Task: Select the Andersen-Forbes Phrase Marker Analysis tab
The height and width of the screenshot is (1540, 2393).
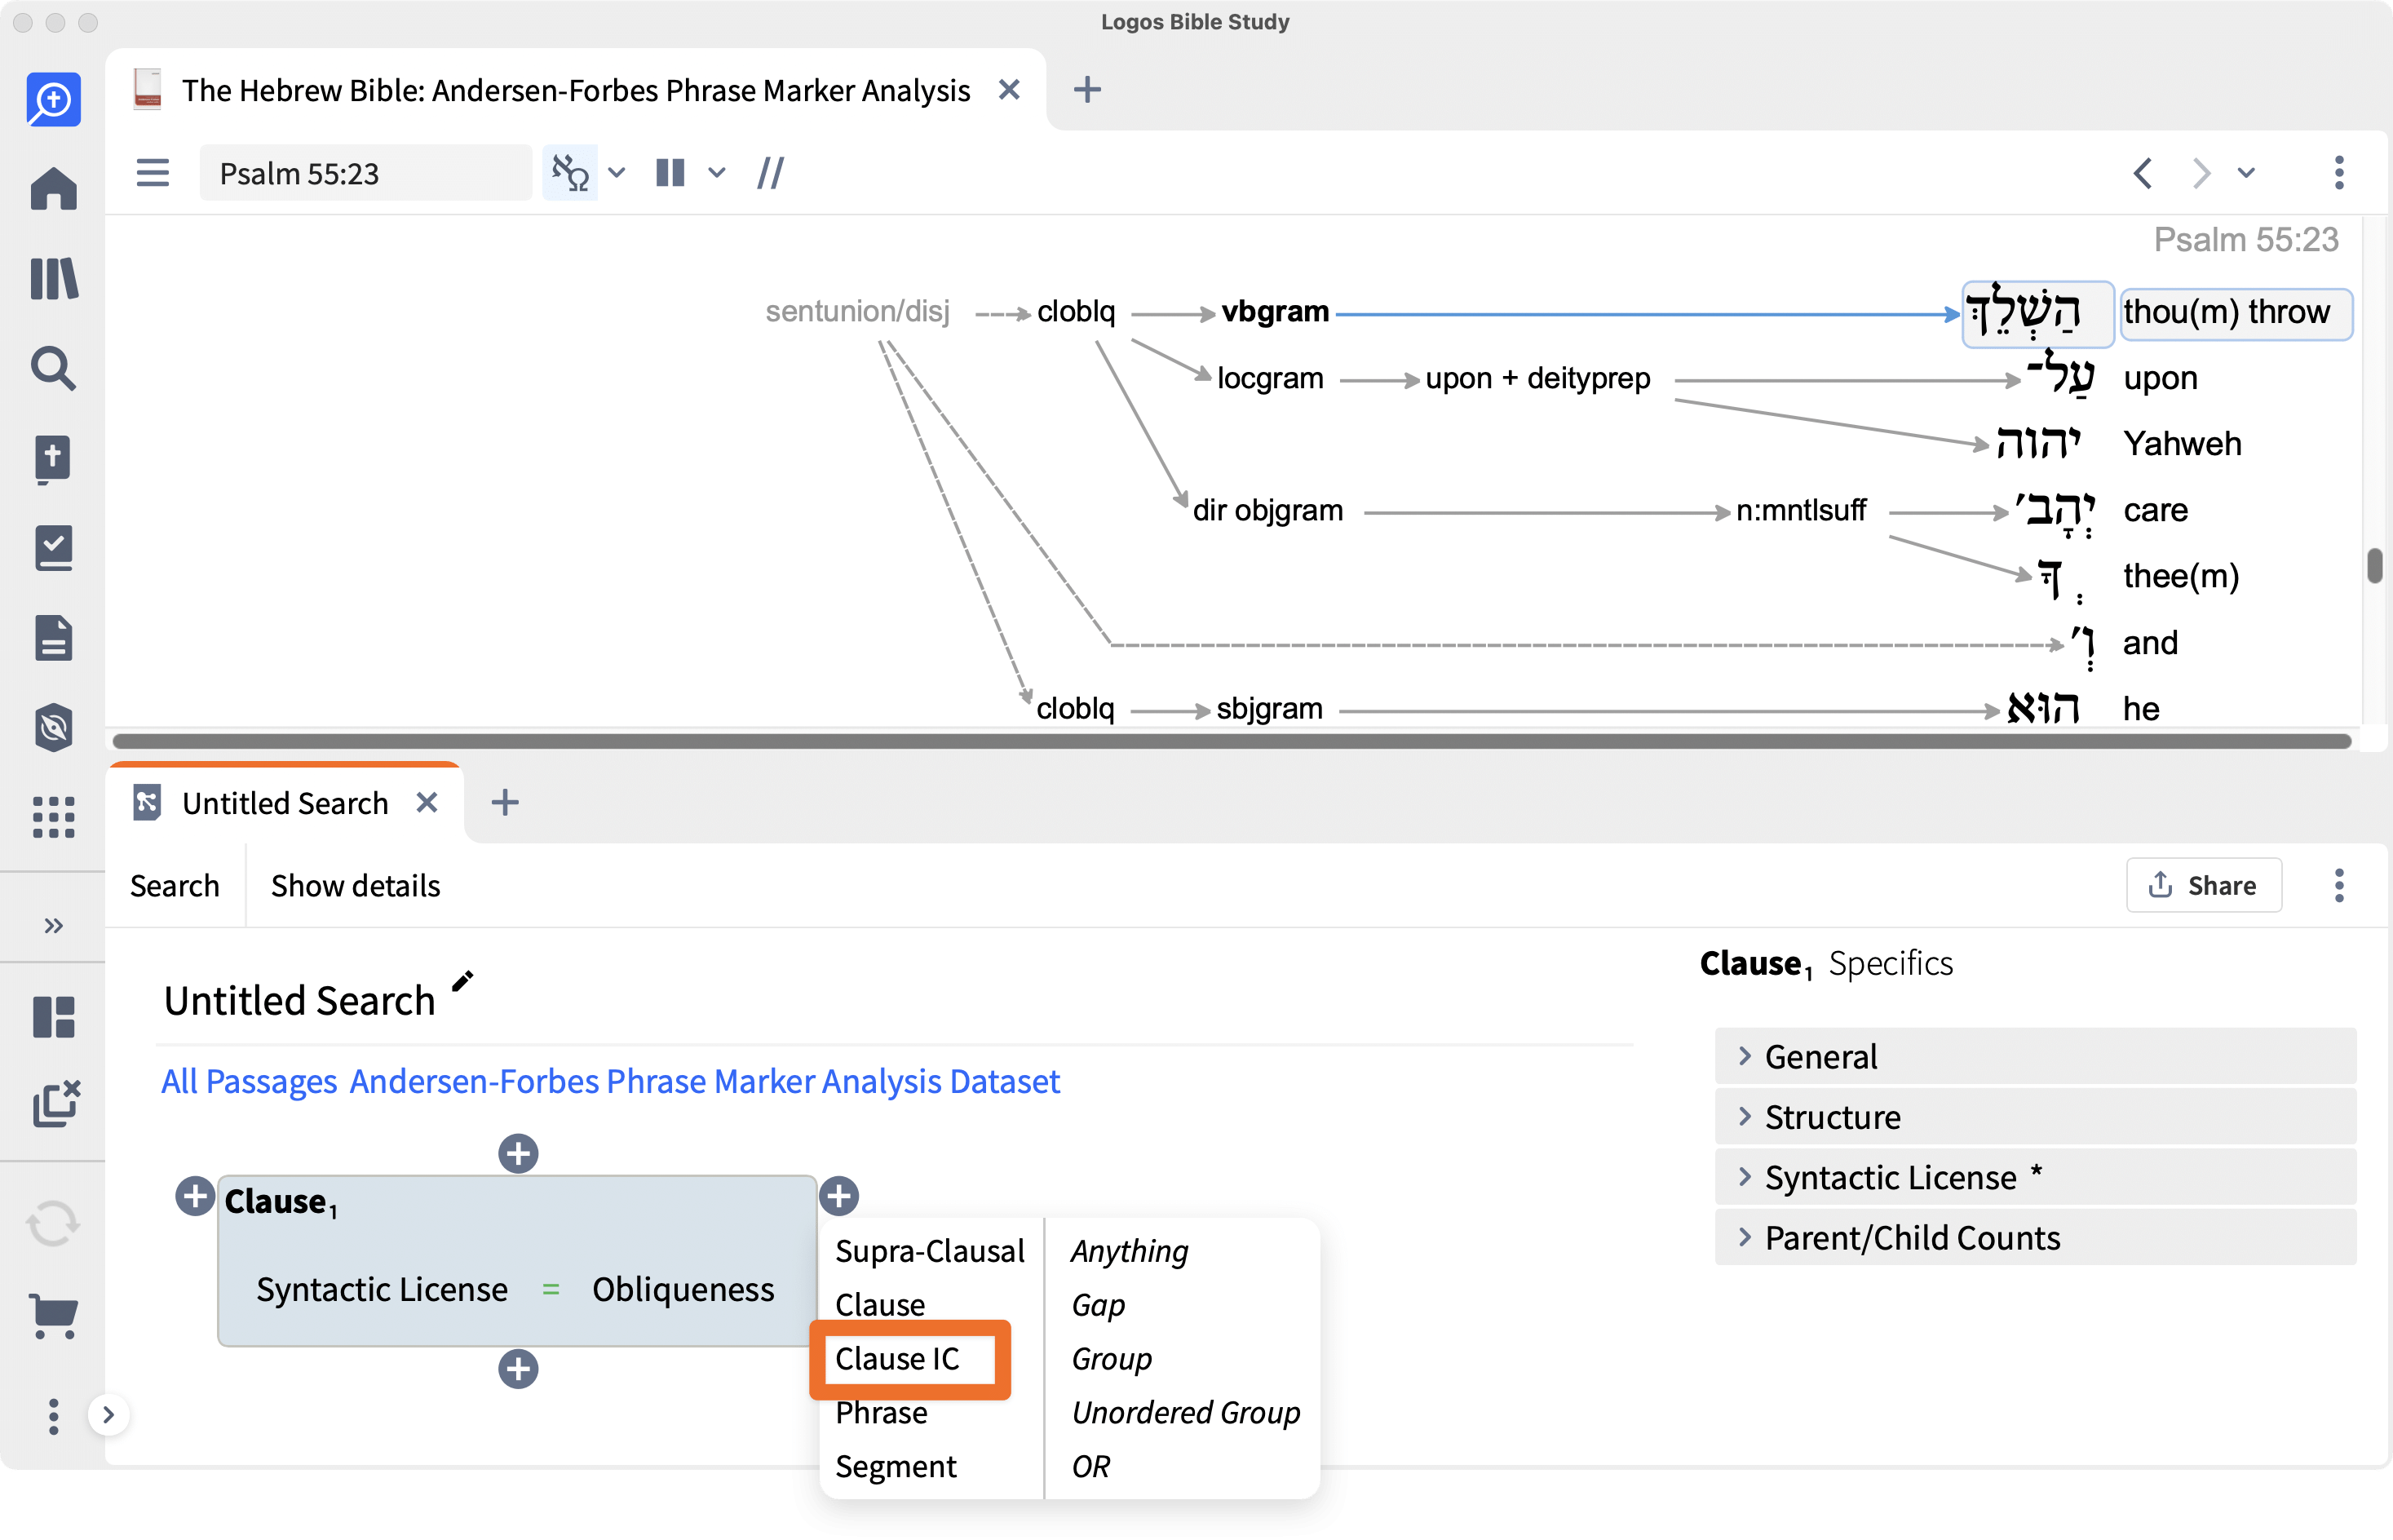Action: tap(575, 90)
